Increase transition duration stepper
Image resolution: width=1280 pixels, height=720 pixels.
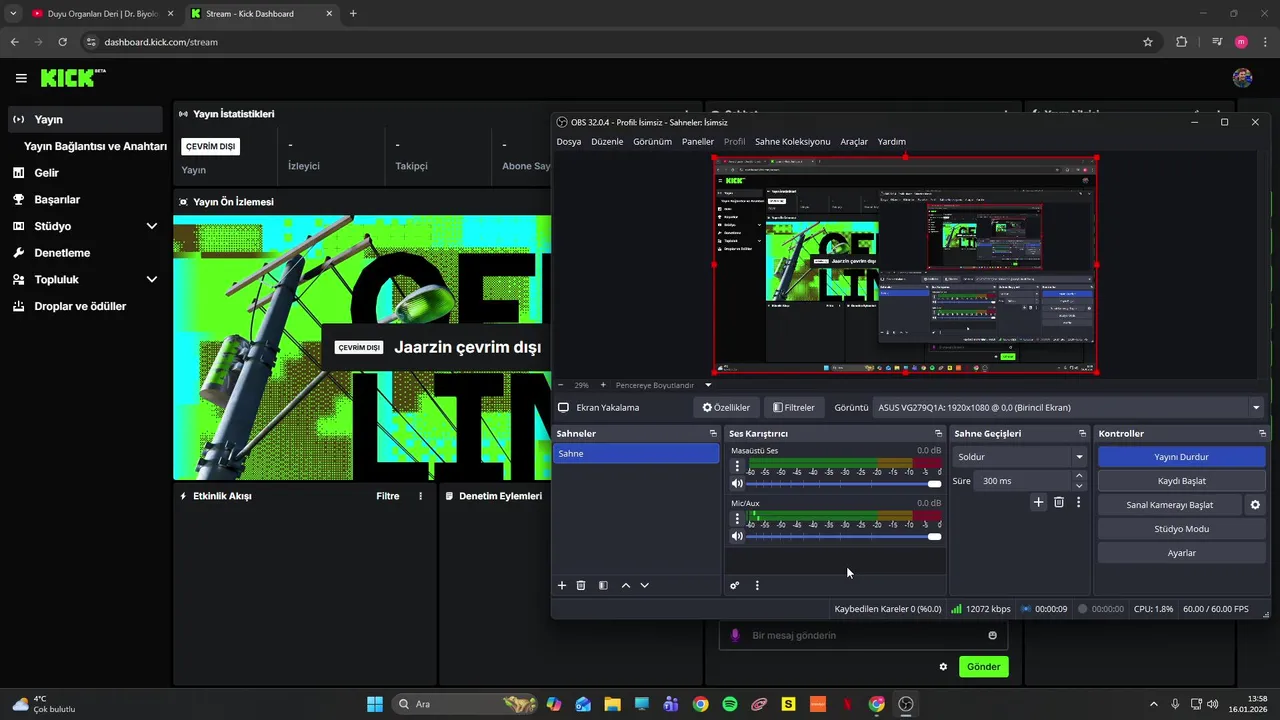(x=1079, y=476)
